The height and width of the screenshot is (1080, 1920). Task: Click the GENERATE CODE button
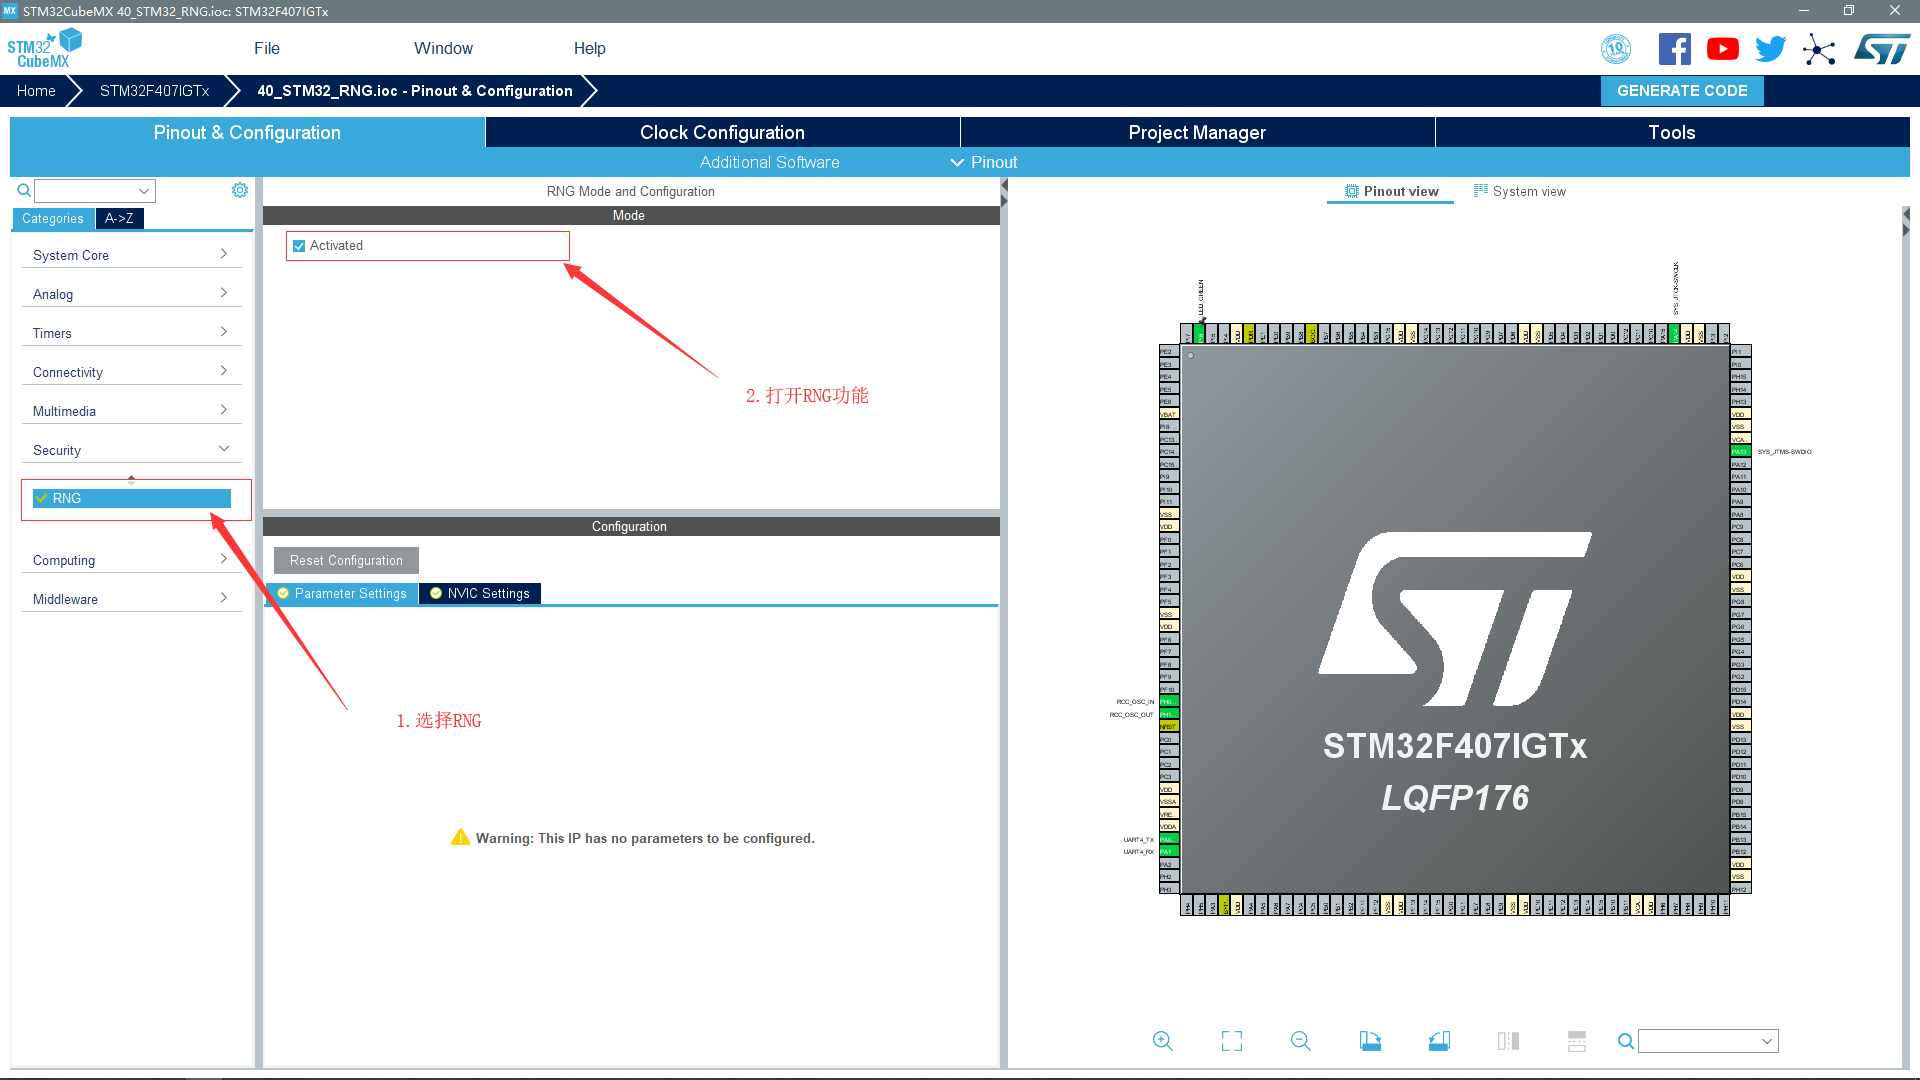click(x=1682, y=91)
